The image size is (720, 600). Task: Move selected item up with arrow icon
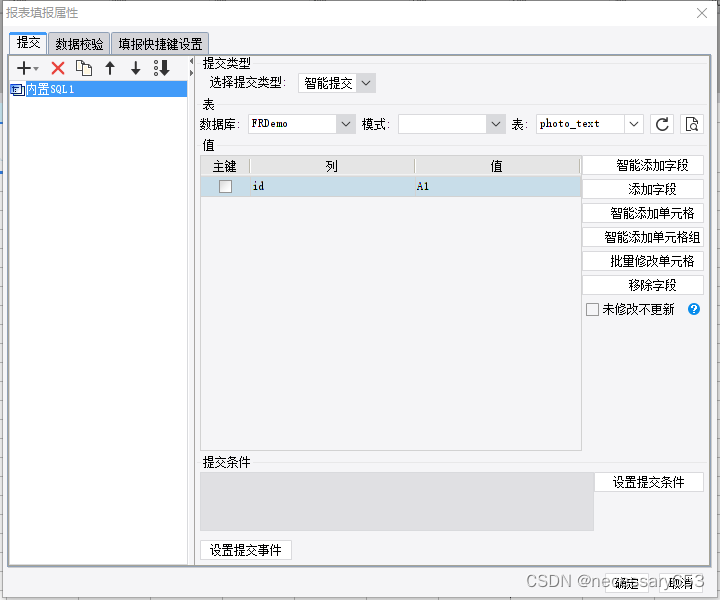point(110,68)
